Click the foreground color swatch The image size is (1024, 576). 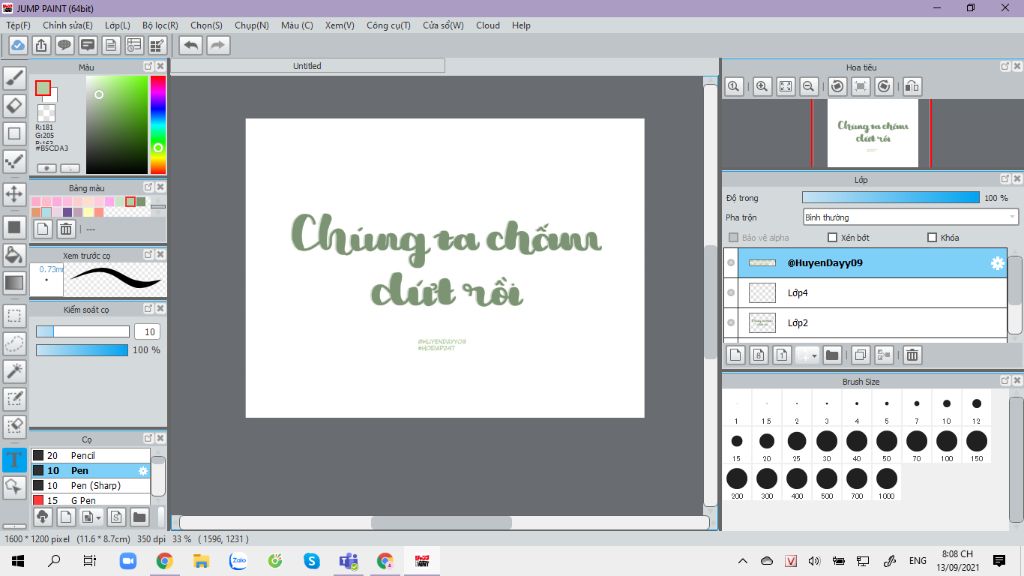point(43,88)
